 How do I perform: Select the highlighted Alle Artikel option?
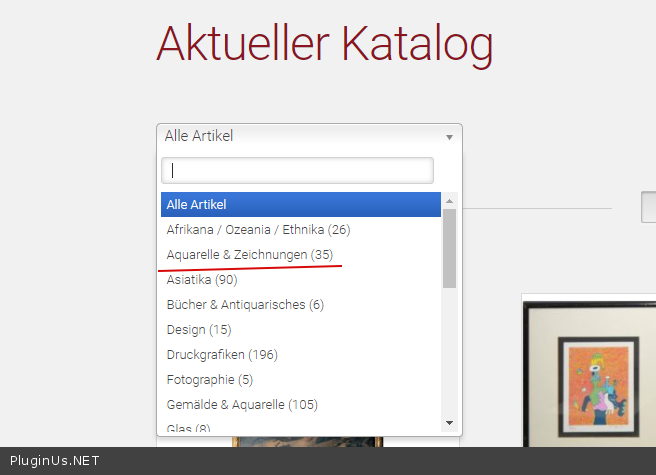click(301, 205)
